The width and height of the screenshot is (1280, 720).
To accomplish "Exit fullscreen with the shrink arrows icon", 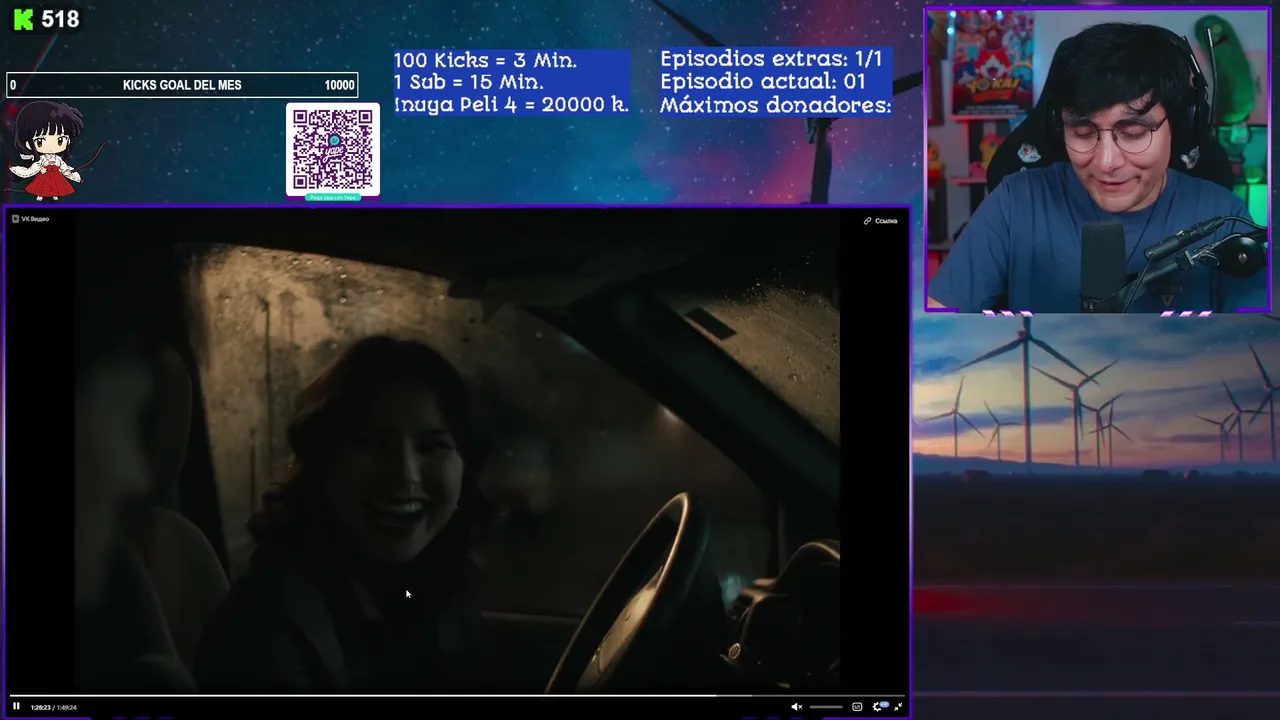I will click(x=898, y=707).
